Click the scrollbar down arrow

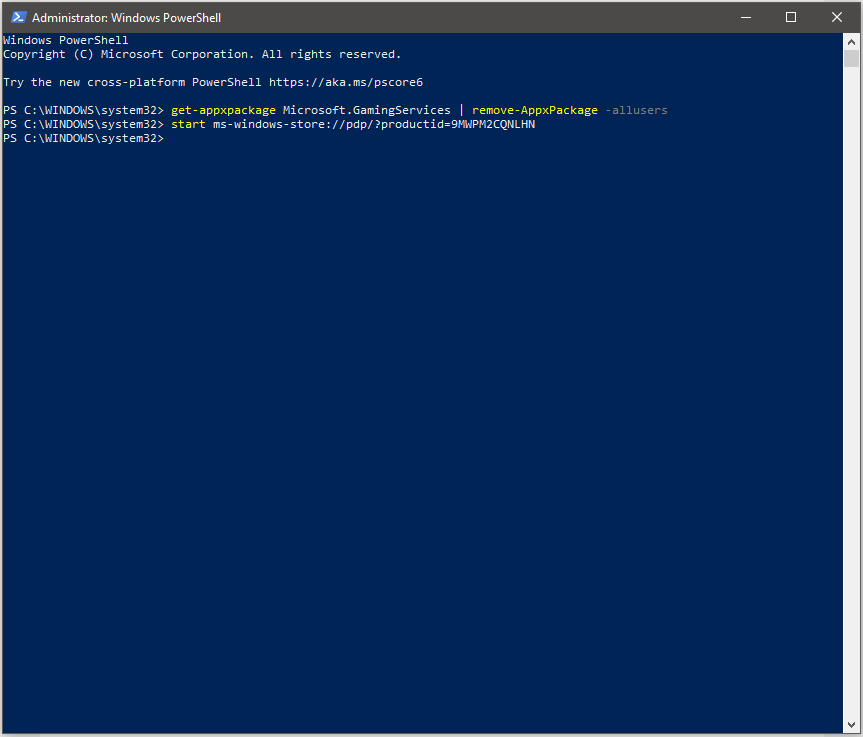click(x=851, y=725)
